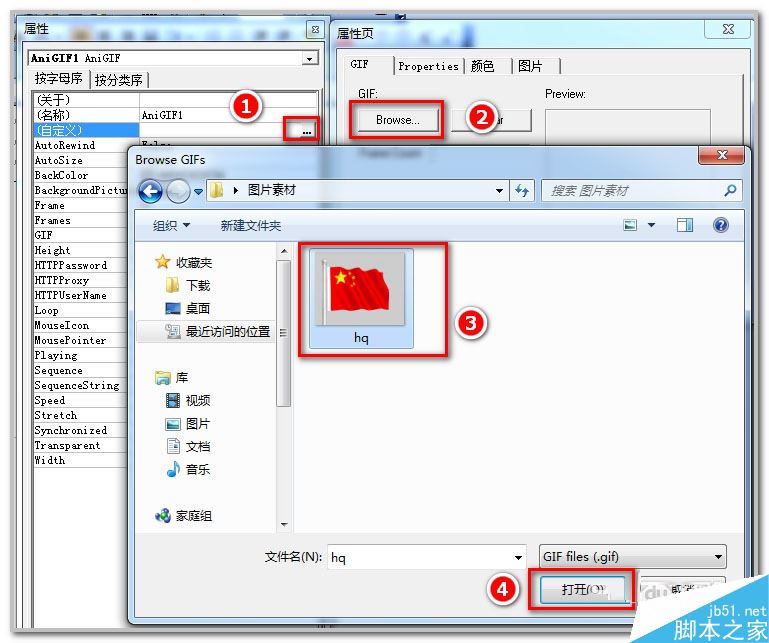Select the hq flag GIF thumbnail
The height and width of the screenshot is (643, 769).
361,298
